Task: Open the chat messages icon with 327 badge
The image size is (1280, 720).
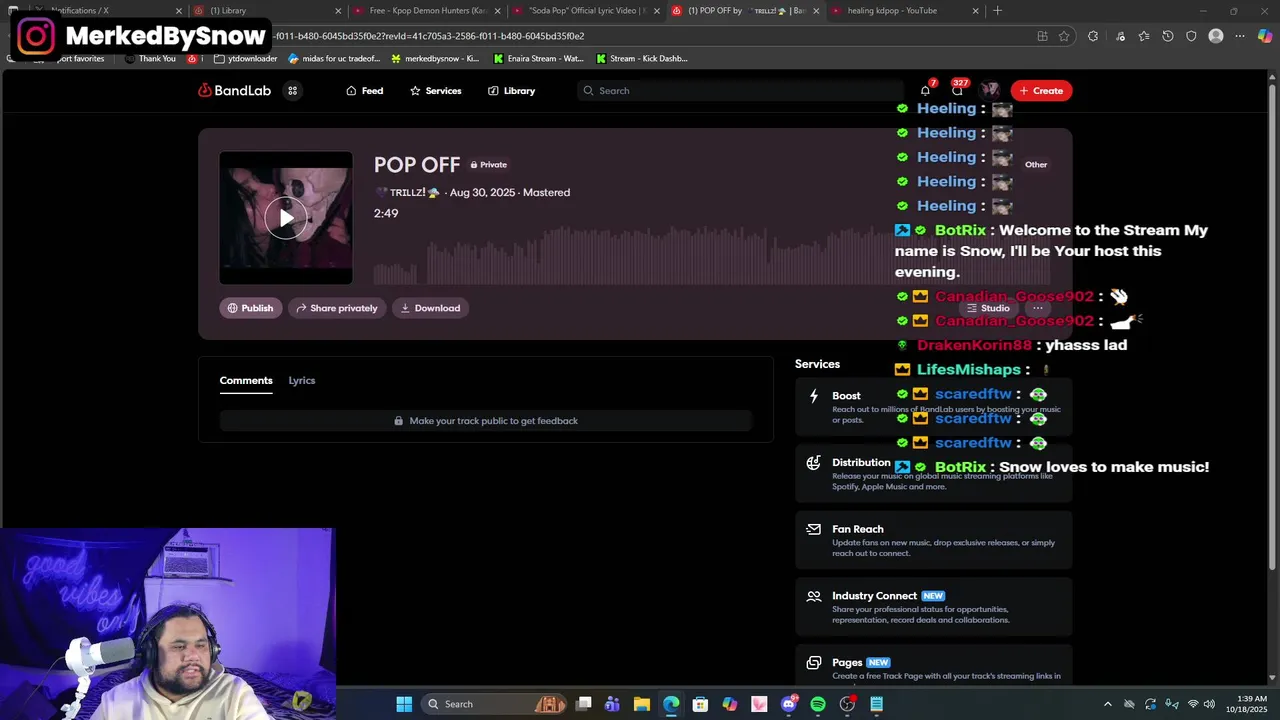Action: pyautogui.click(x=957, y=90)
